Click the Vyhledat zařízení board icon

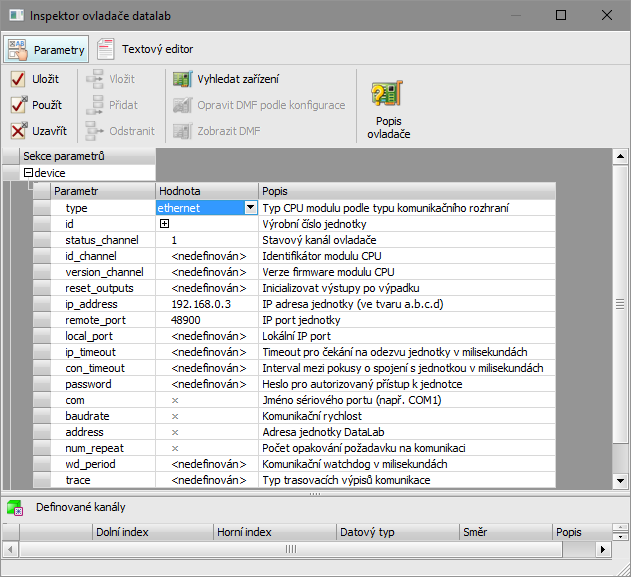183,79
